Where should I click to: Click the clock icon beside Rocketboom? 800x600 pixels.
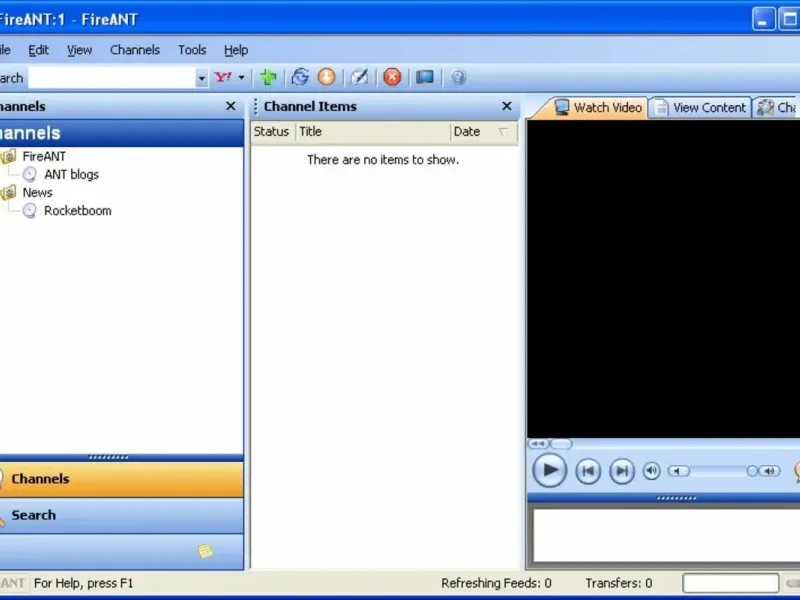tap(30, 211)
